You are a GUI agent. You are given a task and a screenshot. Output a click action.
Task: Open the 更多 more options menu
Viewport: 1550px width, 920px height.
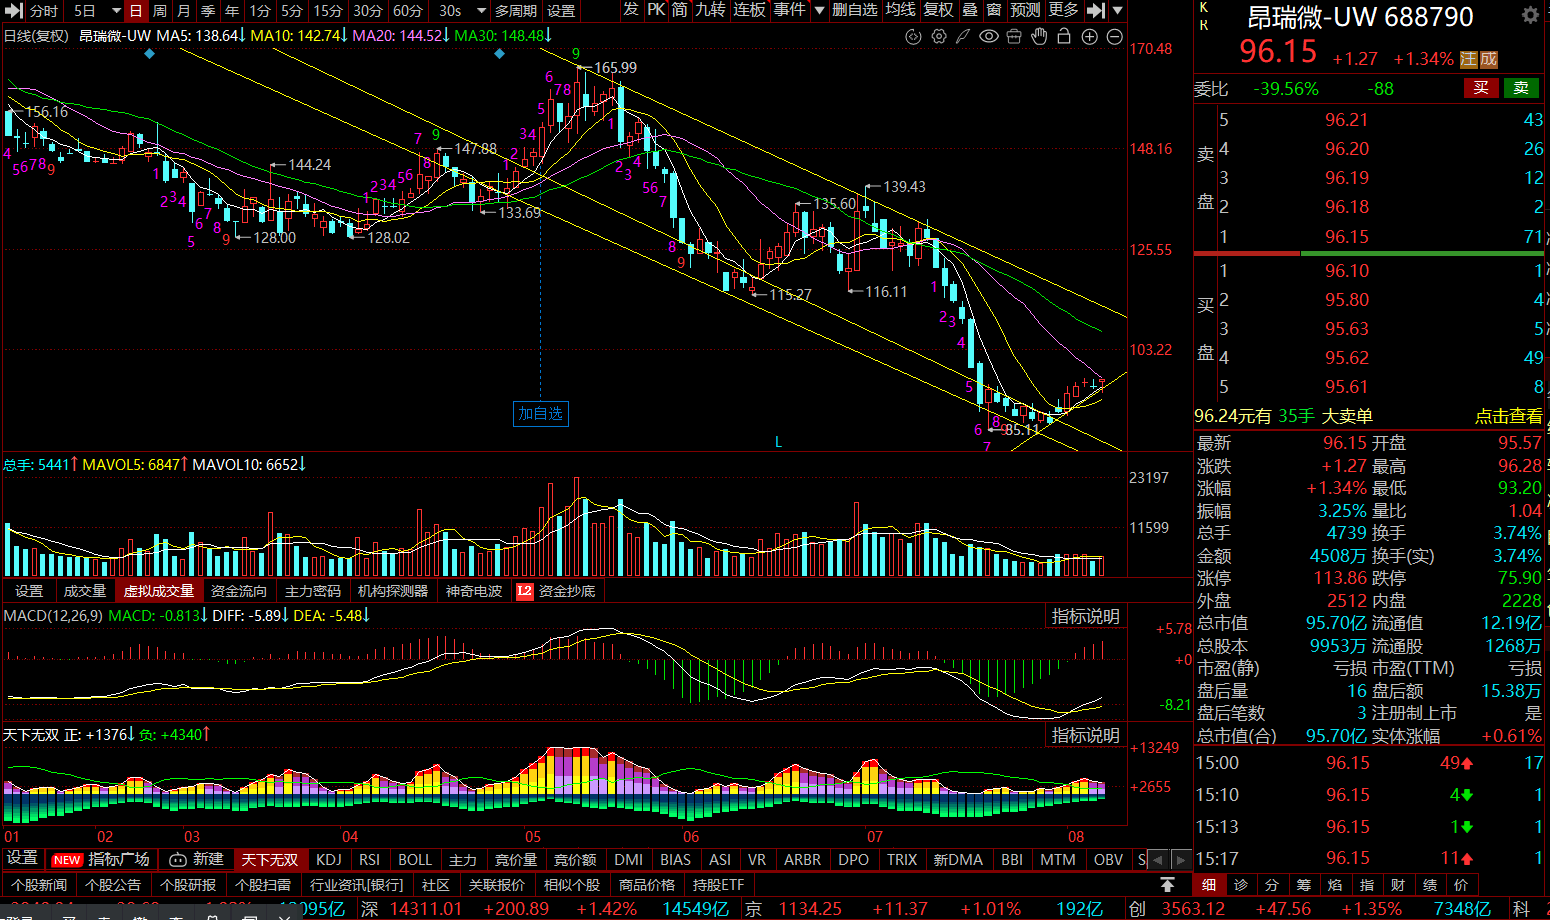[1063, 10]
